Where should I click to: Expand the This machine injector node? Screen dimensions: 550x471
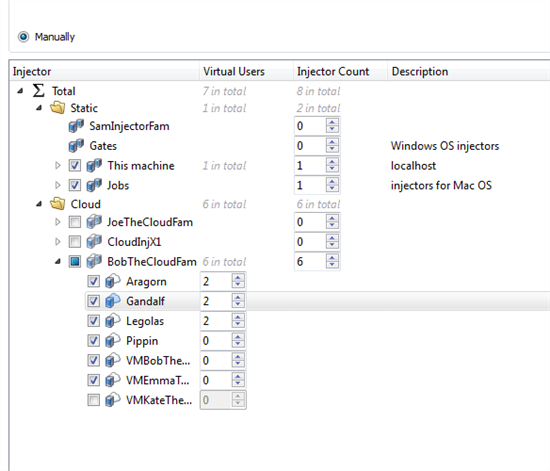point(58,166)
